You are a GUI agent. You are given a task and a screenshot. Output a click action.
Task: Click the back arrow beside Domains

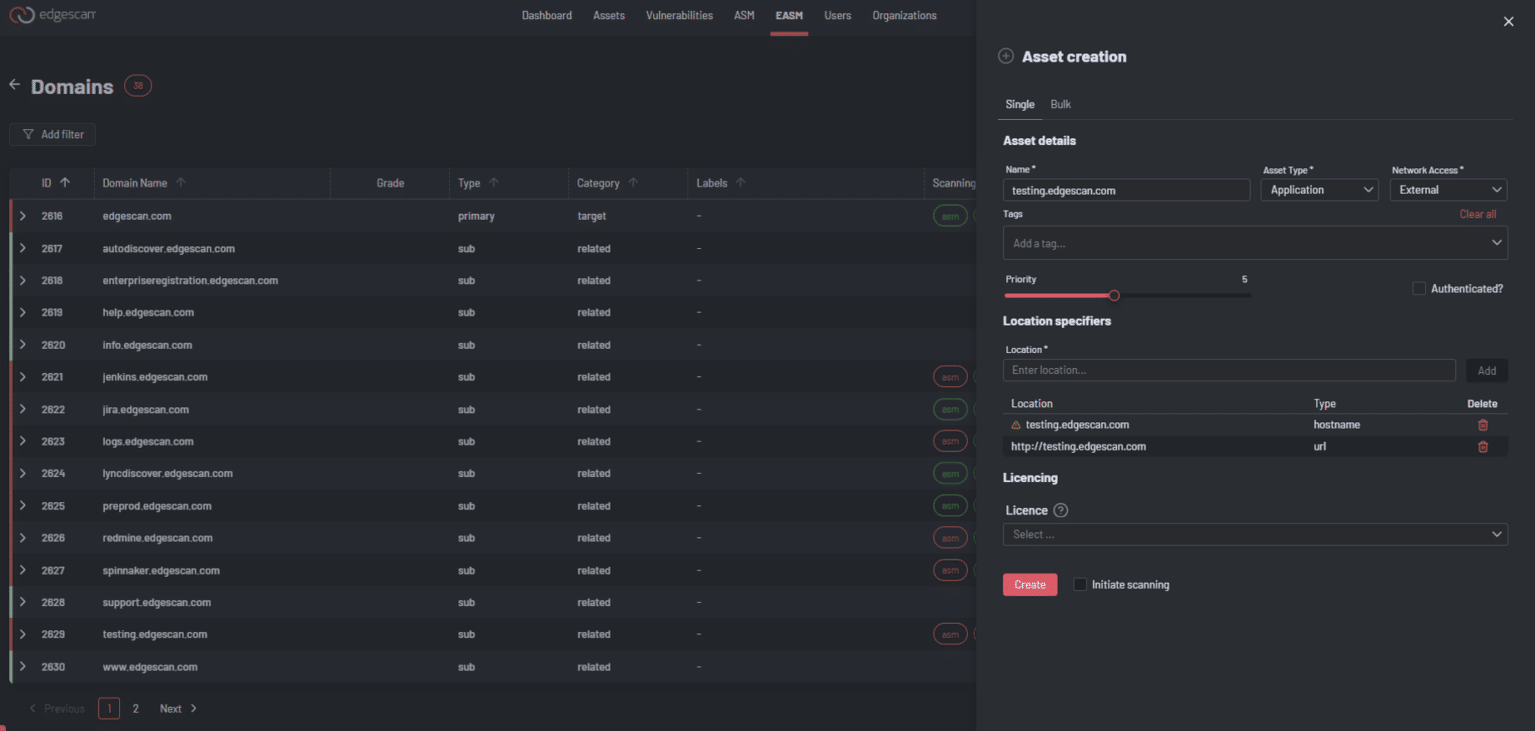pyautogui.click(x=14, y=85)
